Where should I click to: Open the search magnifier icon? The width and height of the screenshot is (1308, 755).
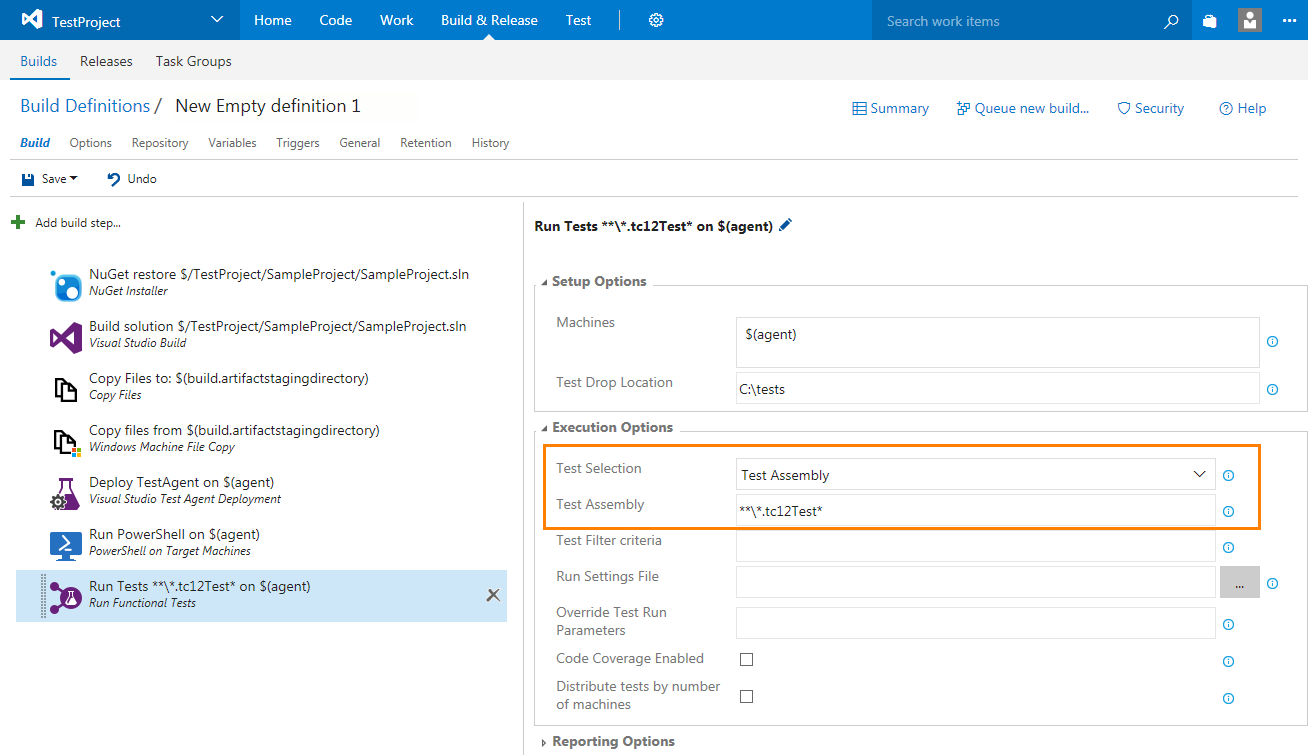click(x=1171, y=21)
